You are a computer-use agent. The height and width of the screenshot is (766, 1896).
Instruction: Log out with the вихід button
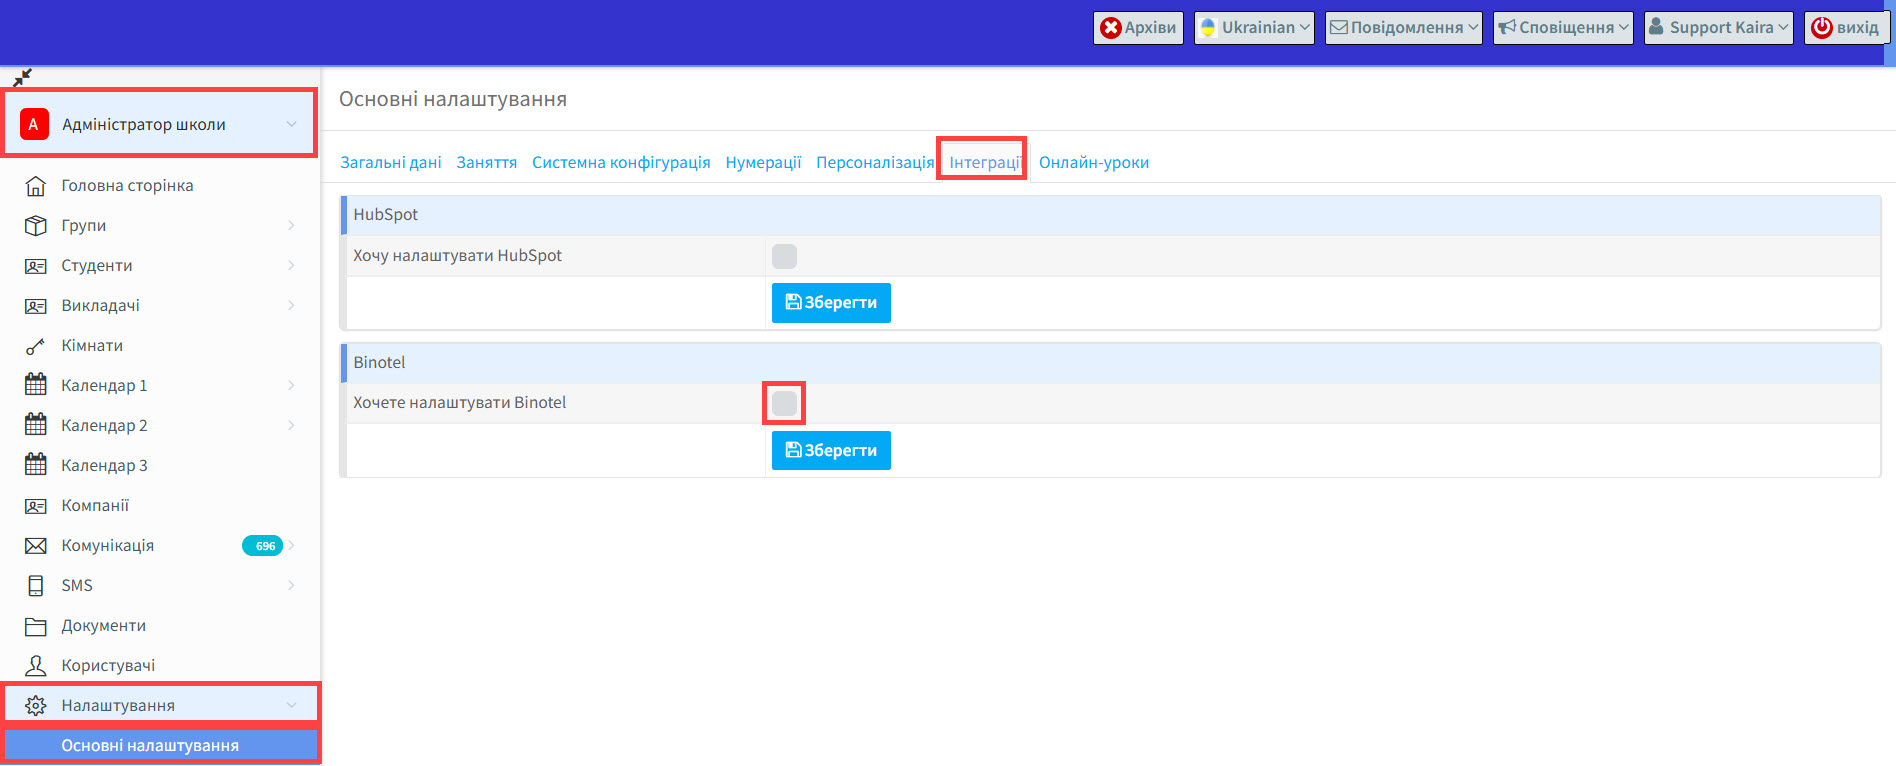(1846, 28)
